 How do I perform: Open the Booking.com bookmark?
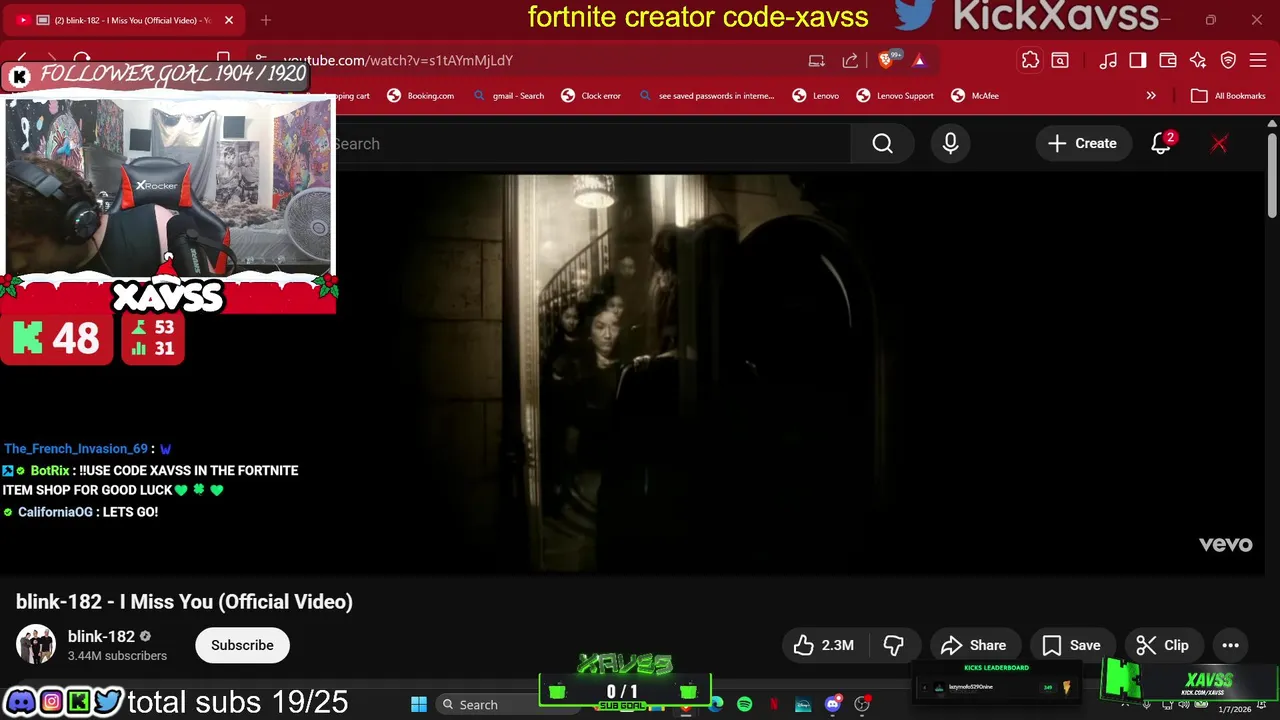420,96
